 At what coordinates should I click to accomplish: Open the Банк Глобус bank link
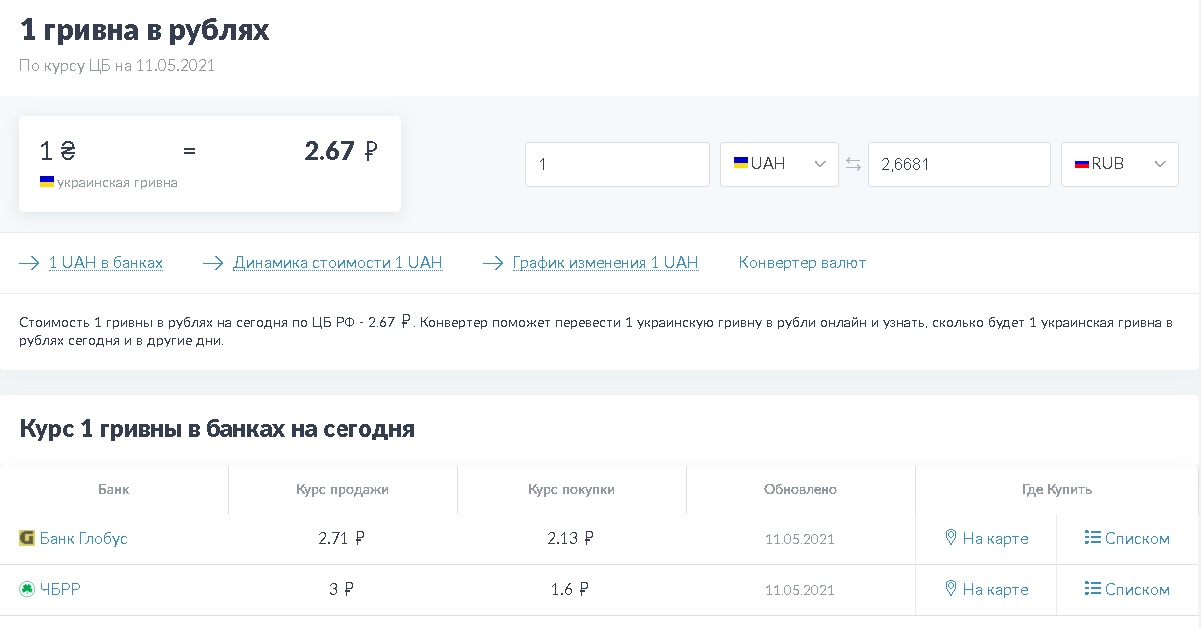(84, 538)
